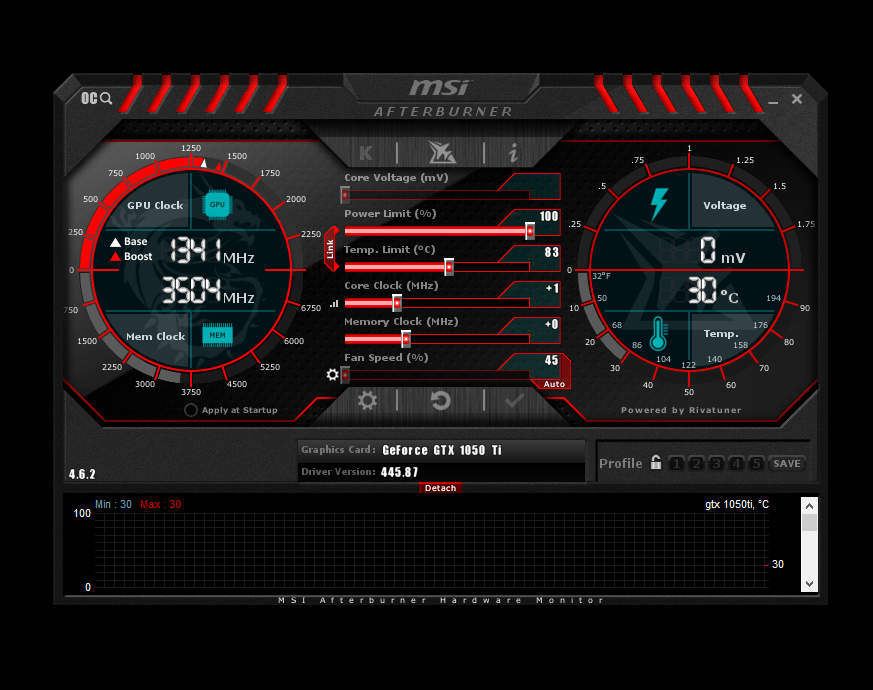873x690 pixels.
Task: Click the Core Clock +1 value field
Action: [x=552, y=288]
